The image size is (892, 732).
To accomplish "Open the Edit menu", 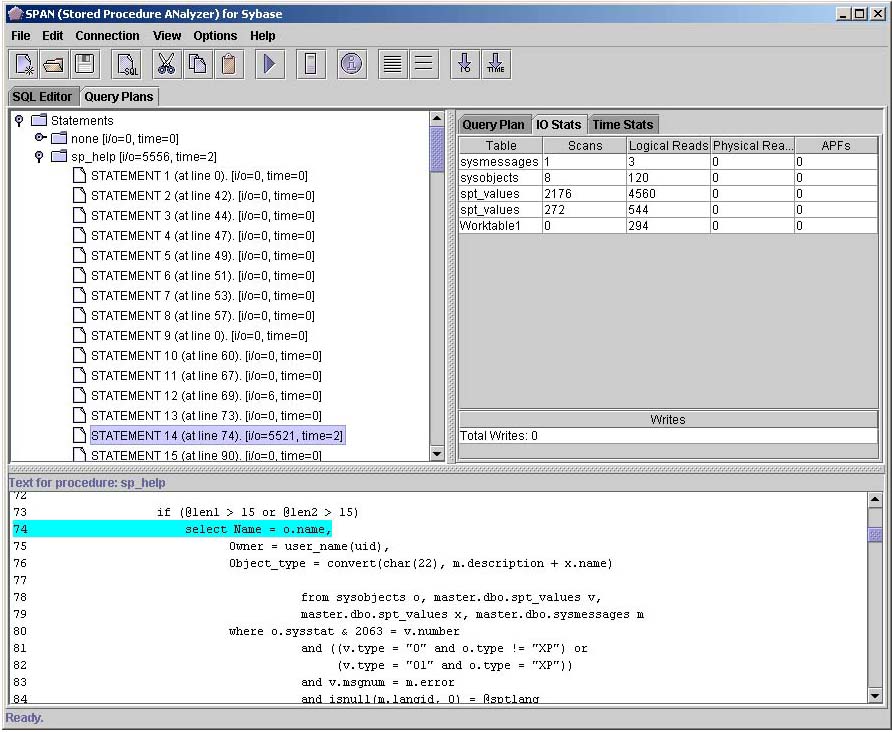I will pos(52,35).
